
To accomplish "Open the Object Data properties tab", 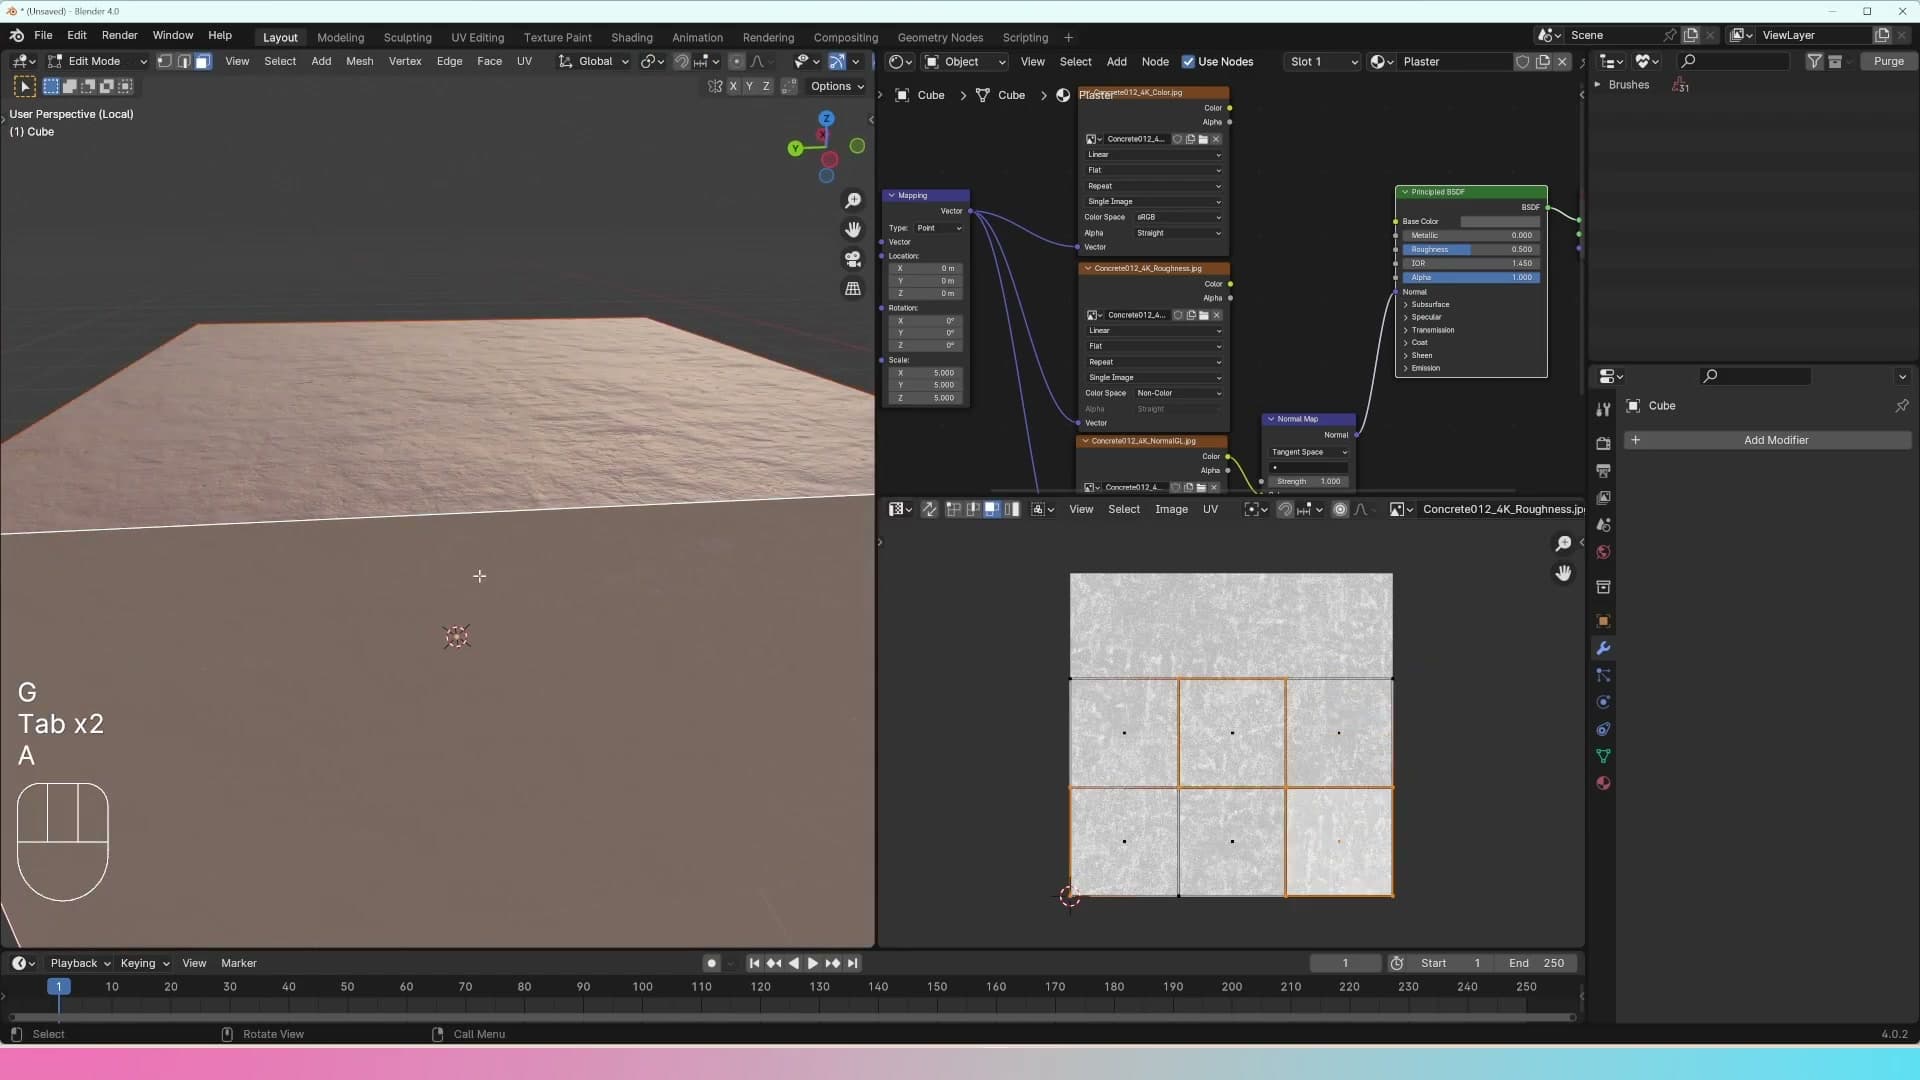I will pyautogui.click(x=1603, y=756).
